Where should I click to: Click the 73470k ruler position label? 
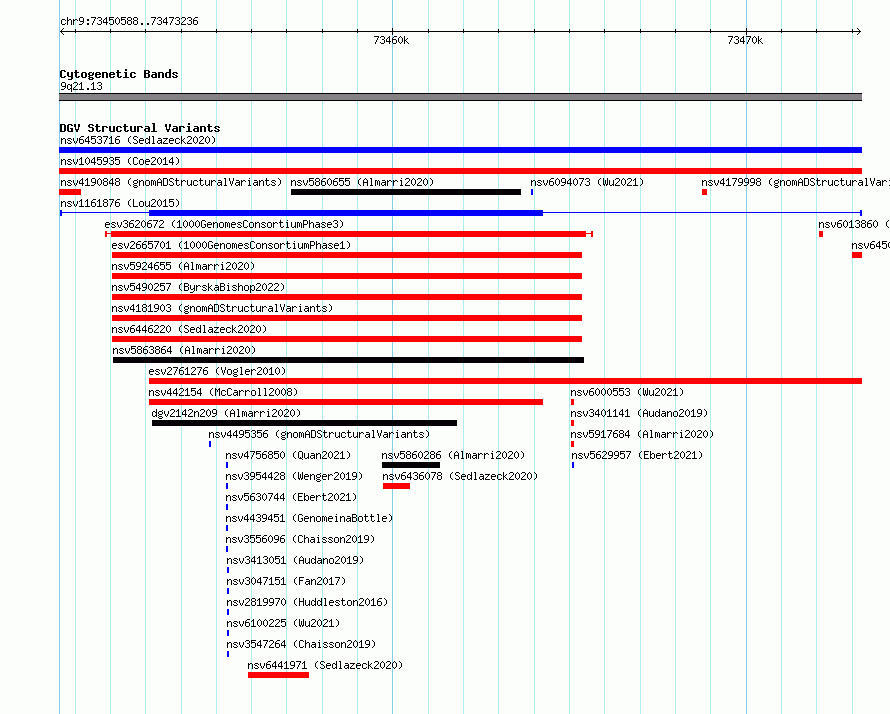(x=745, y=40)
